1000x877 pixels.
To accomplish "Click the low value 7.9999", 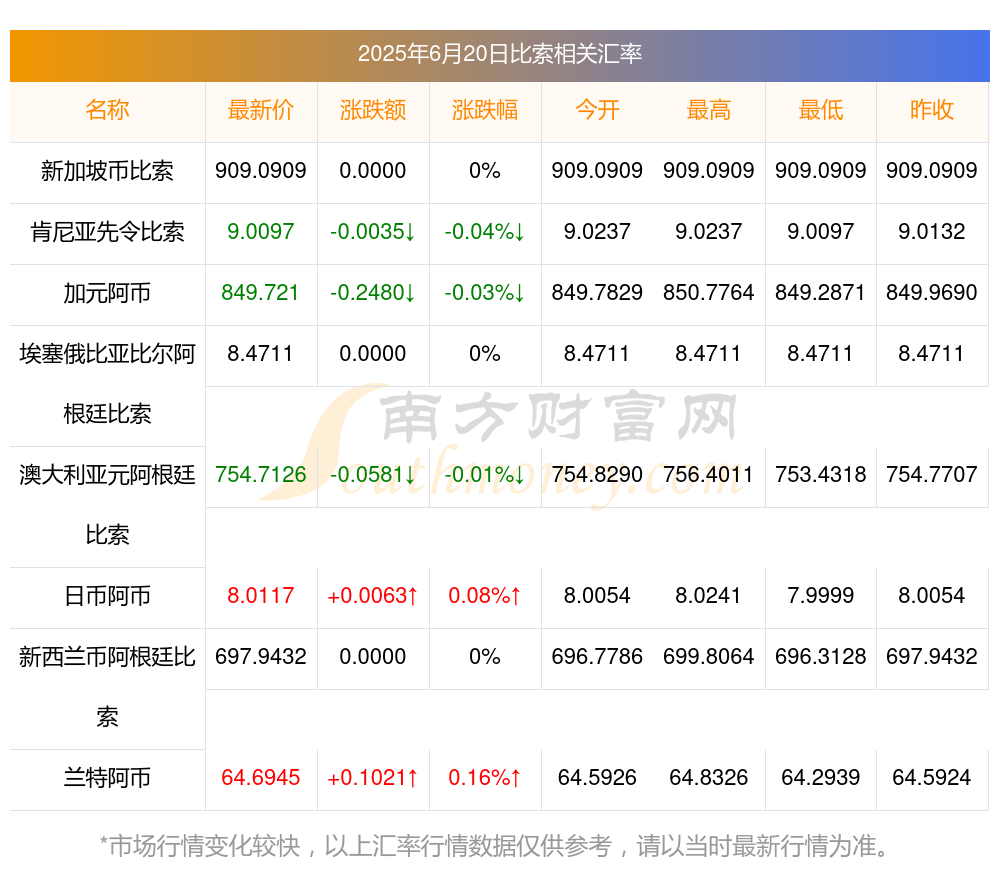I will pos(821,596).
